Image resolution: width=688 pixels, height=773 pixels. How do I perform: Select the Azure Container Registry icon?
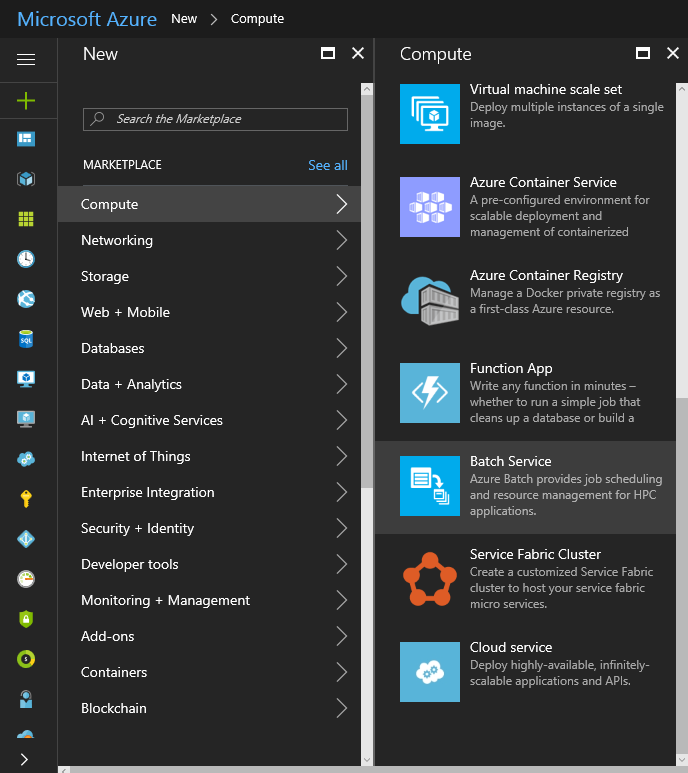coord(430,300)
